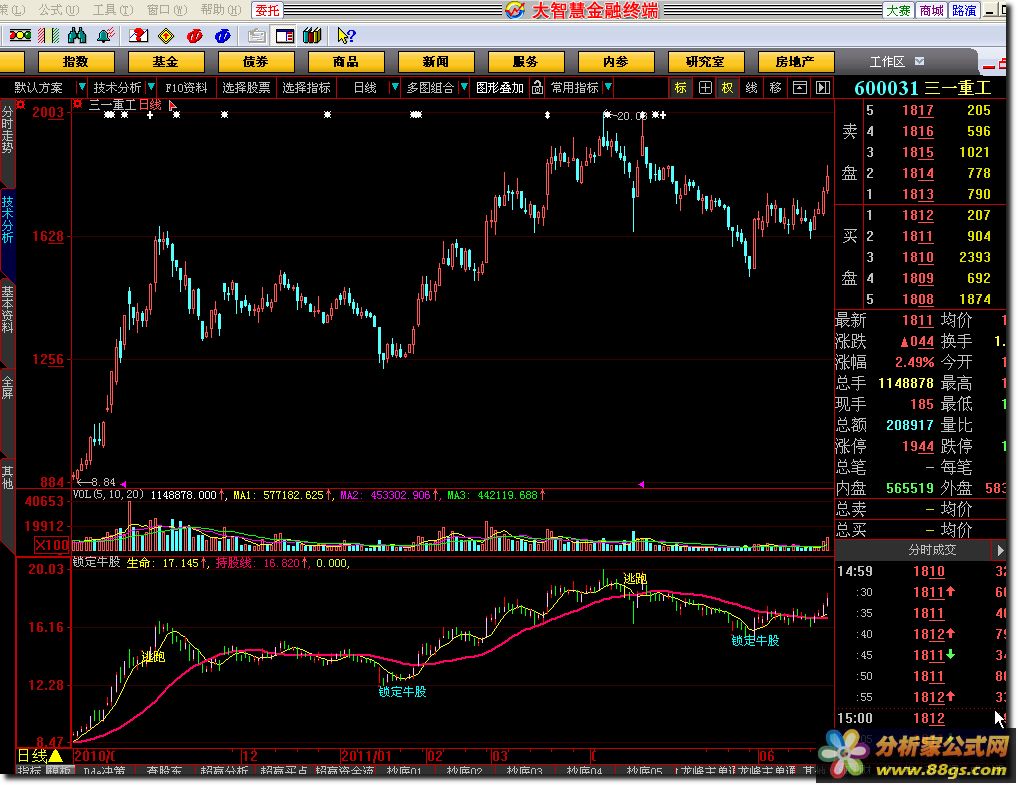Click the ×100 volume scale box
1018x785 pixels.
[51, 545]
